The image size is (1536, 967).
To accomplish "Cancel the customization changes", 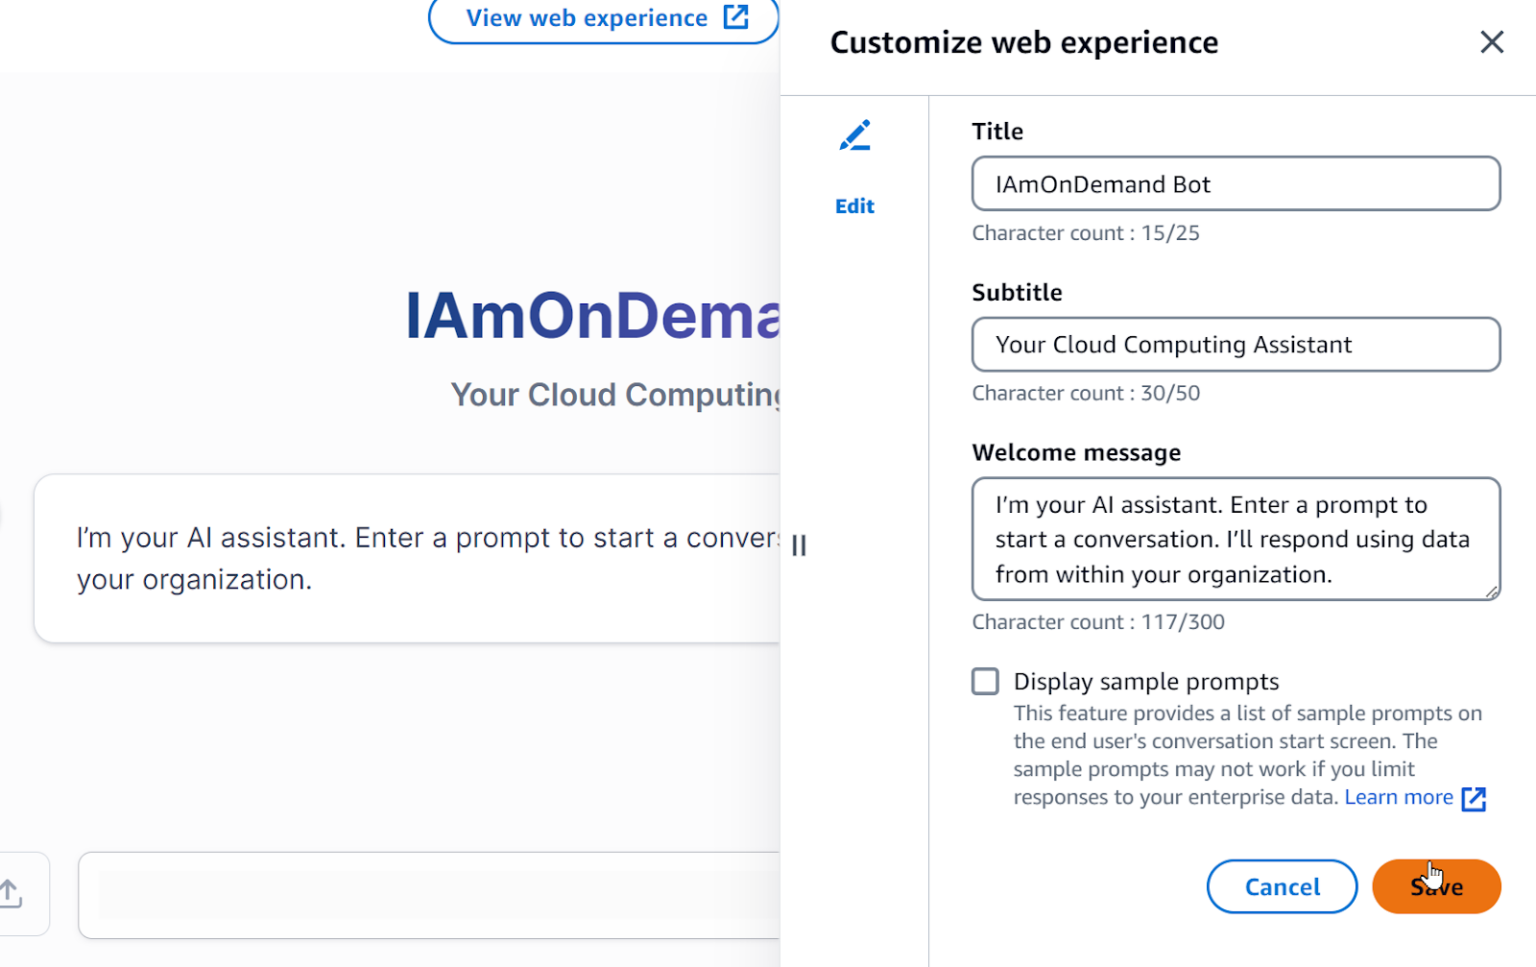I will 1281,886.
